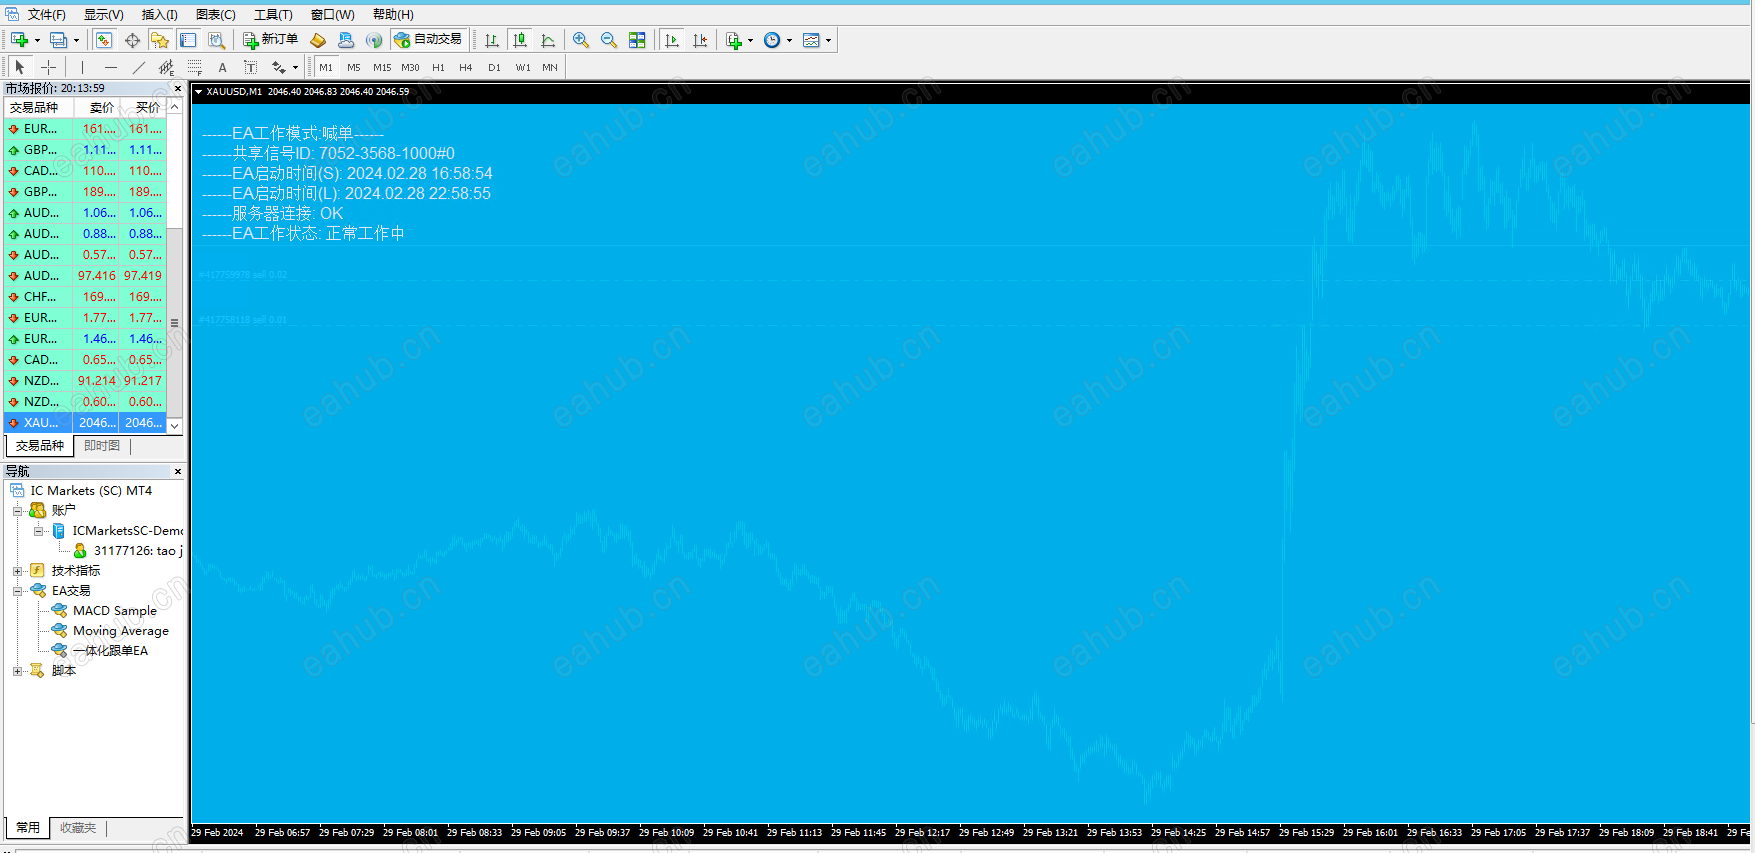Select the H1 timeframe
Screen dimensions: 1755x853
click(438, 67)
